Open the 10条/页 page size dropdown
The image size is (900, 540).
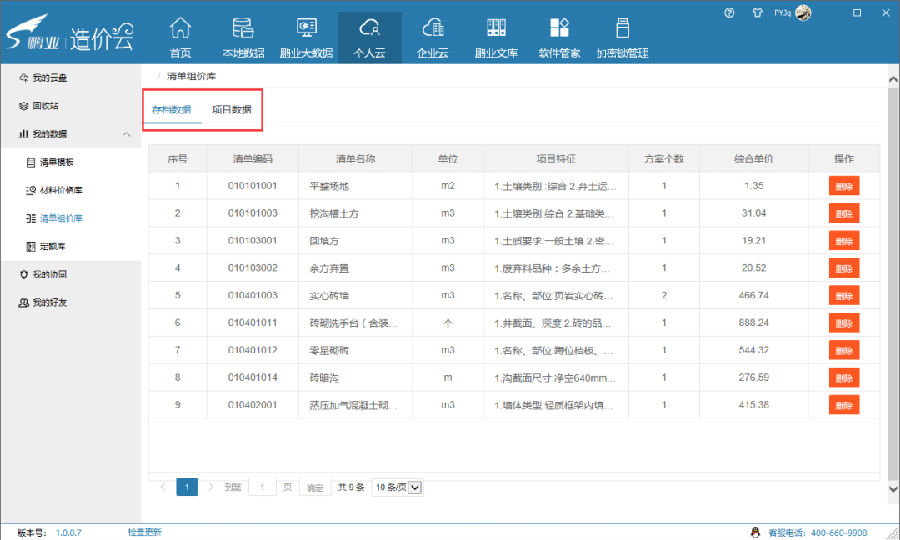(x=398, y=487)
